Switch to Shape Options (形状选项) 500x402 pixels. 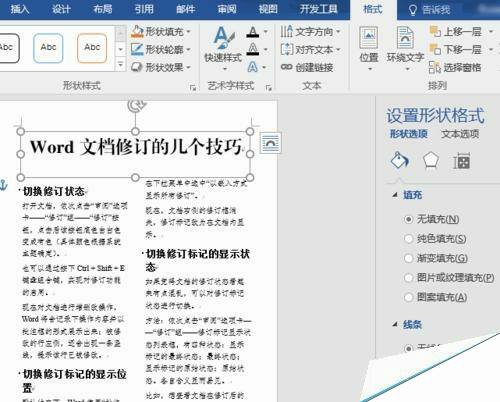click(409, 134)
